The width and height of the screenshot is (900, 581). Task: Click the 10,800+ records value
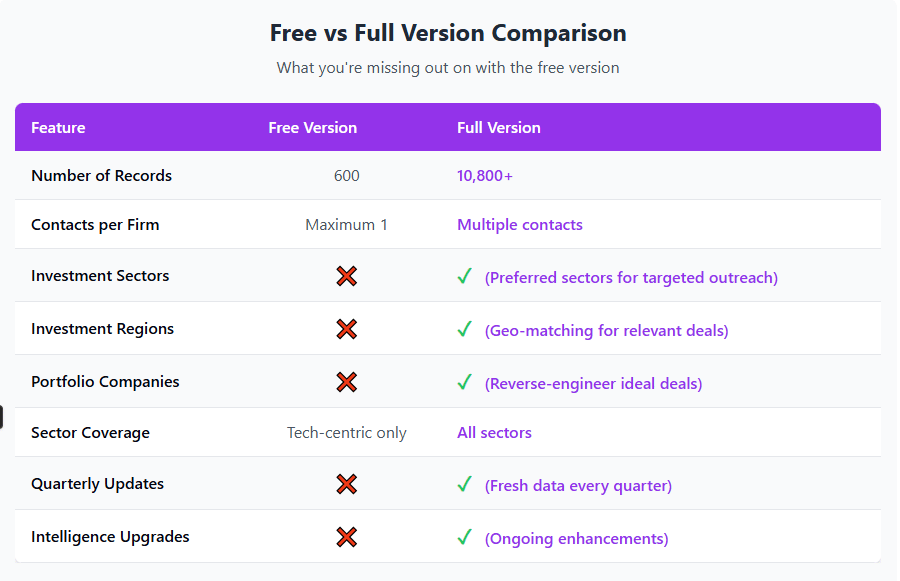484,176
